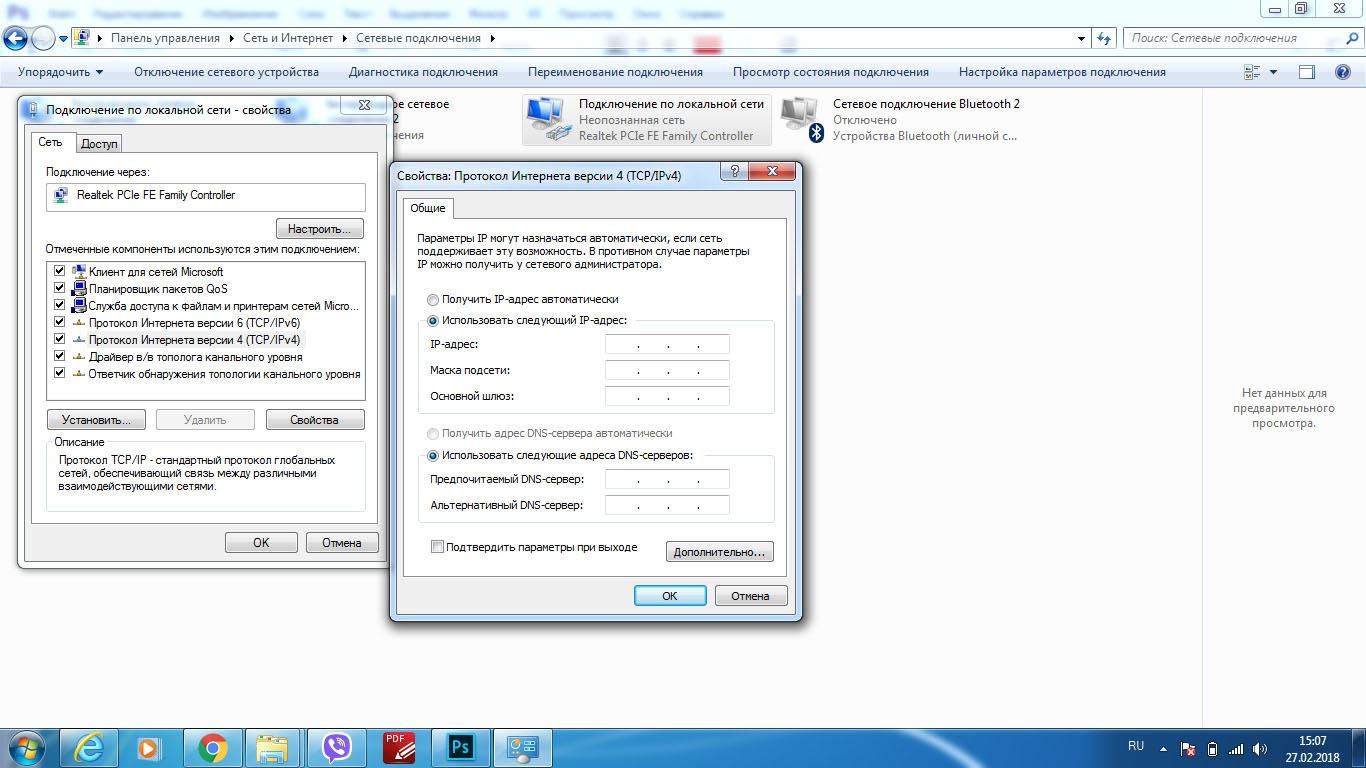The image size is (1366, 768).
Task: Click the Маска подсети input field
Action: pyautogui.click(x=667, y=370)
